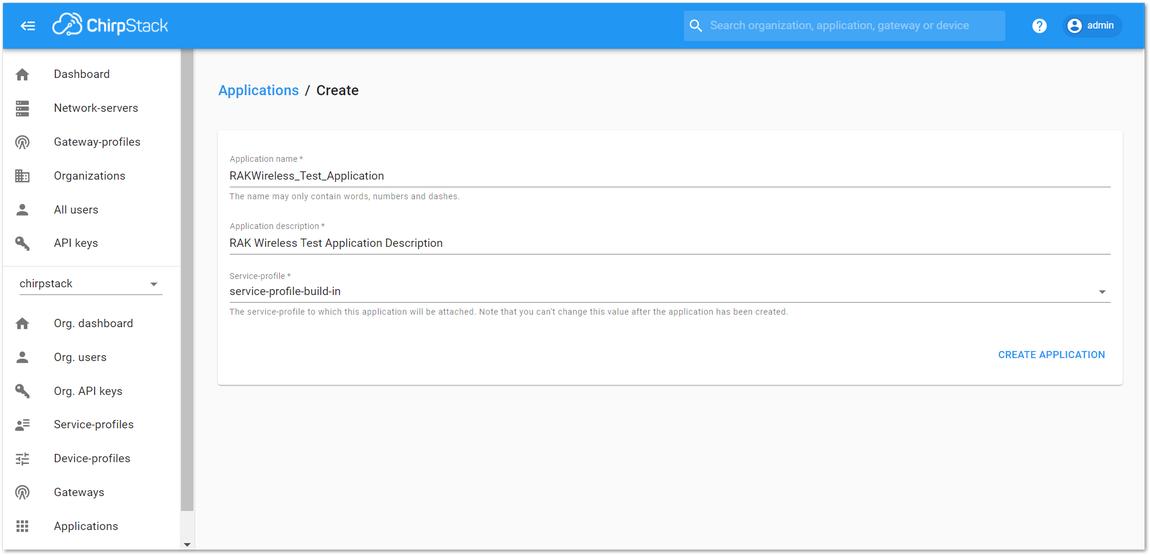The width and height of the screenshot is (1150, 555).
Task: Open the help question mark icon
Action: (x=1039, y=26)
